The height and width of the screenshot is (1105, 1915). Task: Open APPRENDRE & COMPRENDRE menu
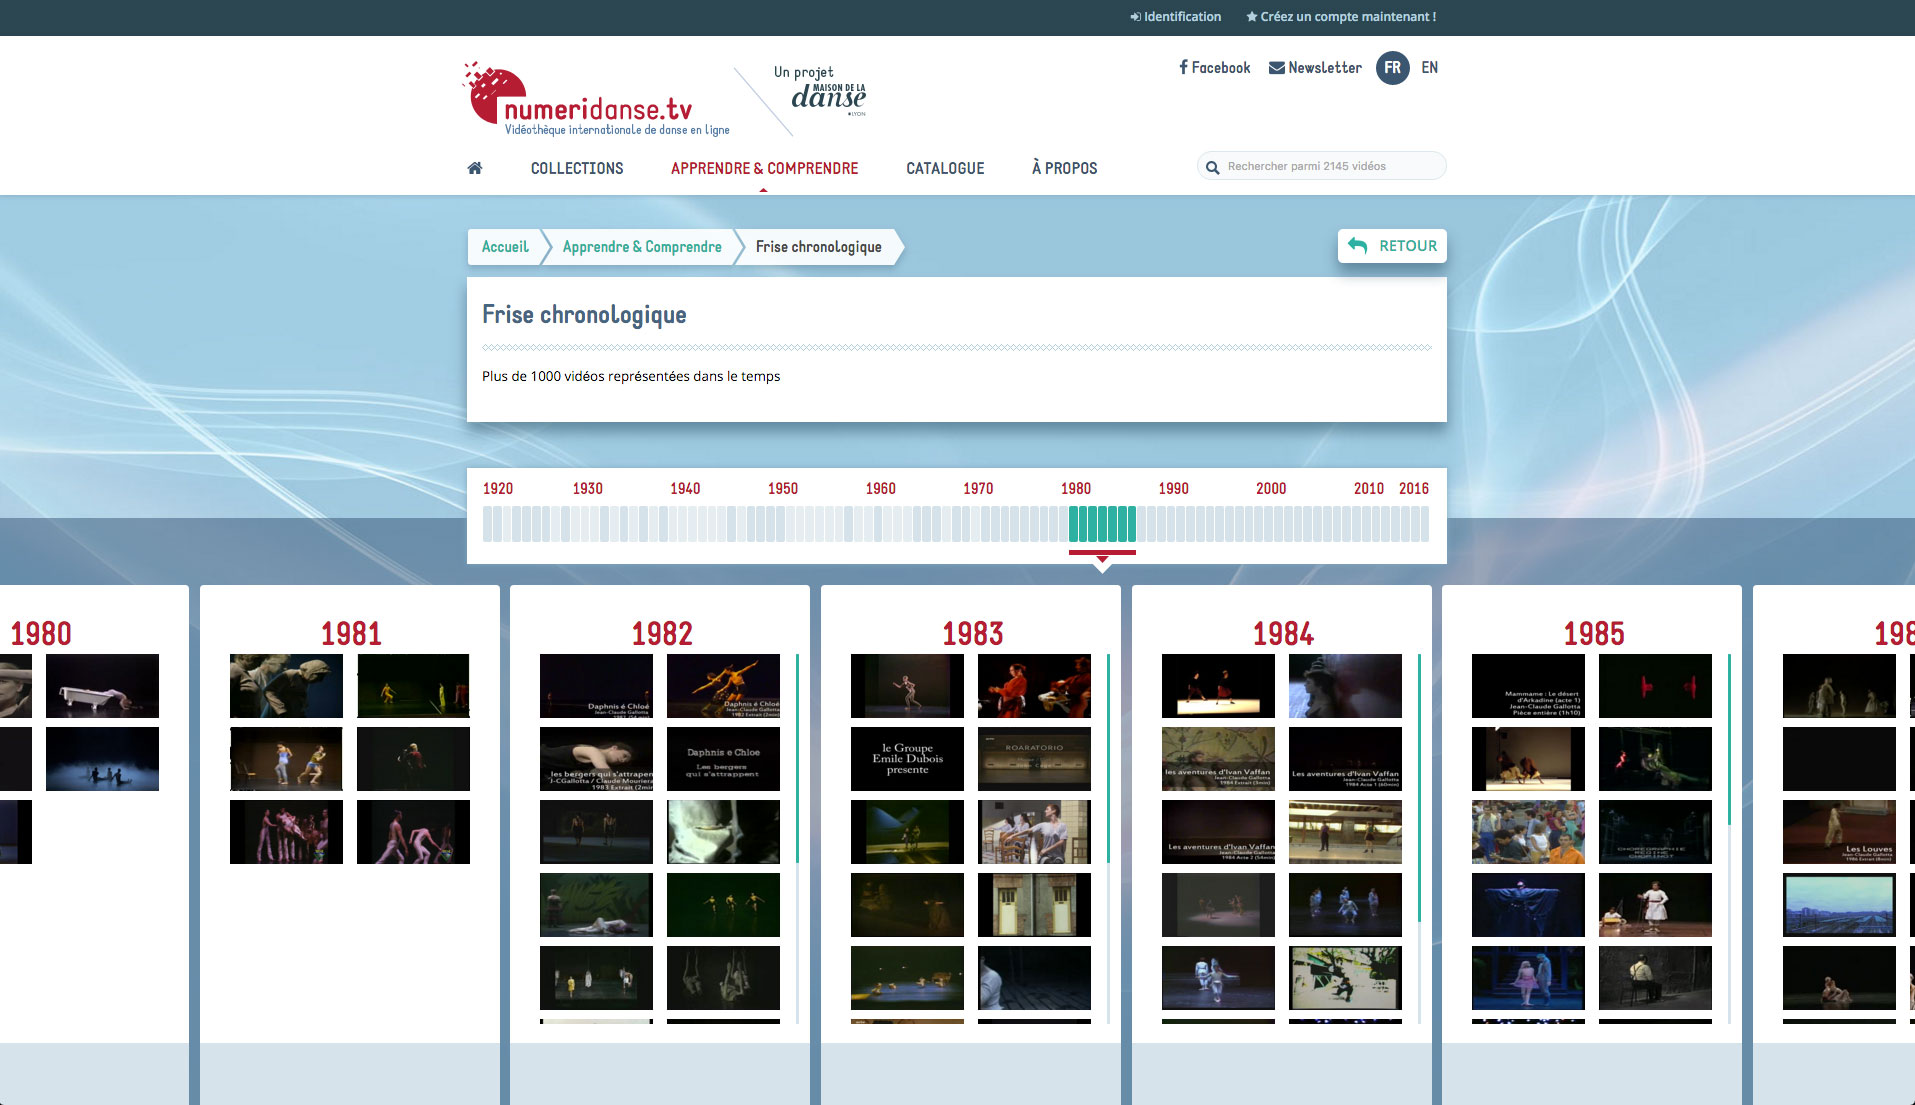pyautogui.click(x=764, y=168)
